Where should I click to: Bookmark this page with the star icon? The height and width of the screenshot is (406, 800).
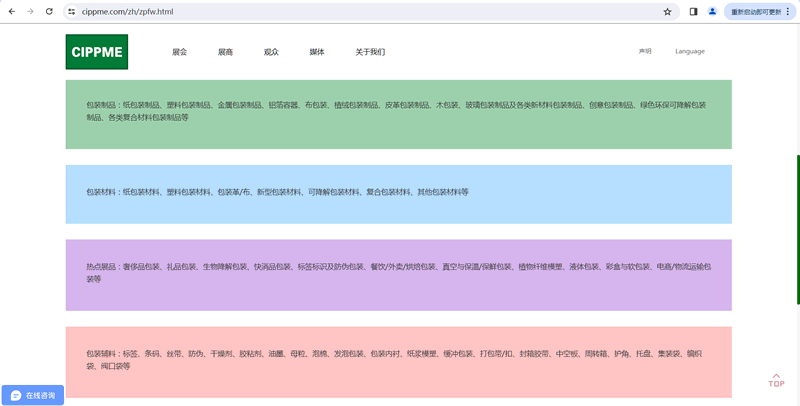pos(667,12)
